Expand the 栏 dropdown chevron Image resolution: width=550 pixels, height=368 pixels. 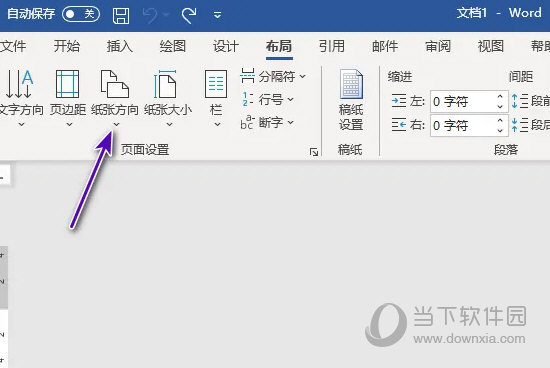click(217, 125)
